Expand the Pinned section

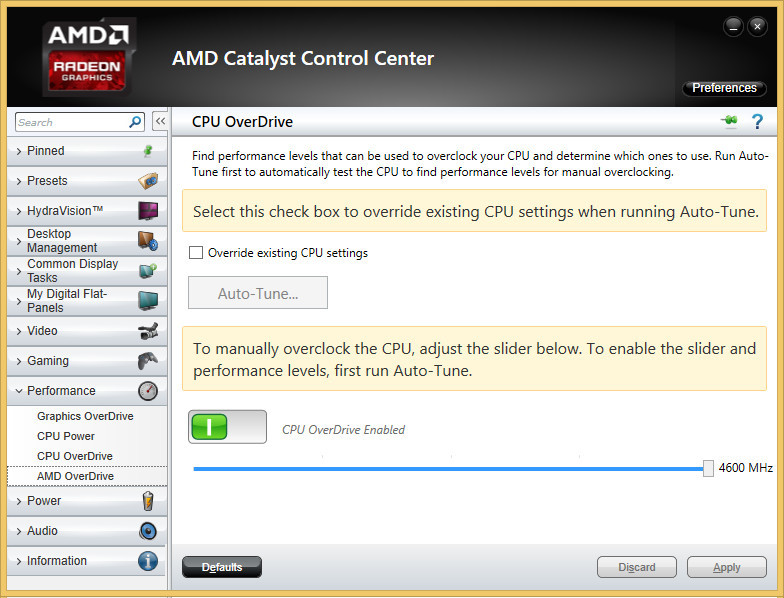(x=46, y=151)
